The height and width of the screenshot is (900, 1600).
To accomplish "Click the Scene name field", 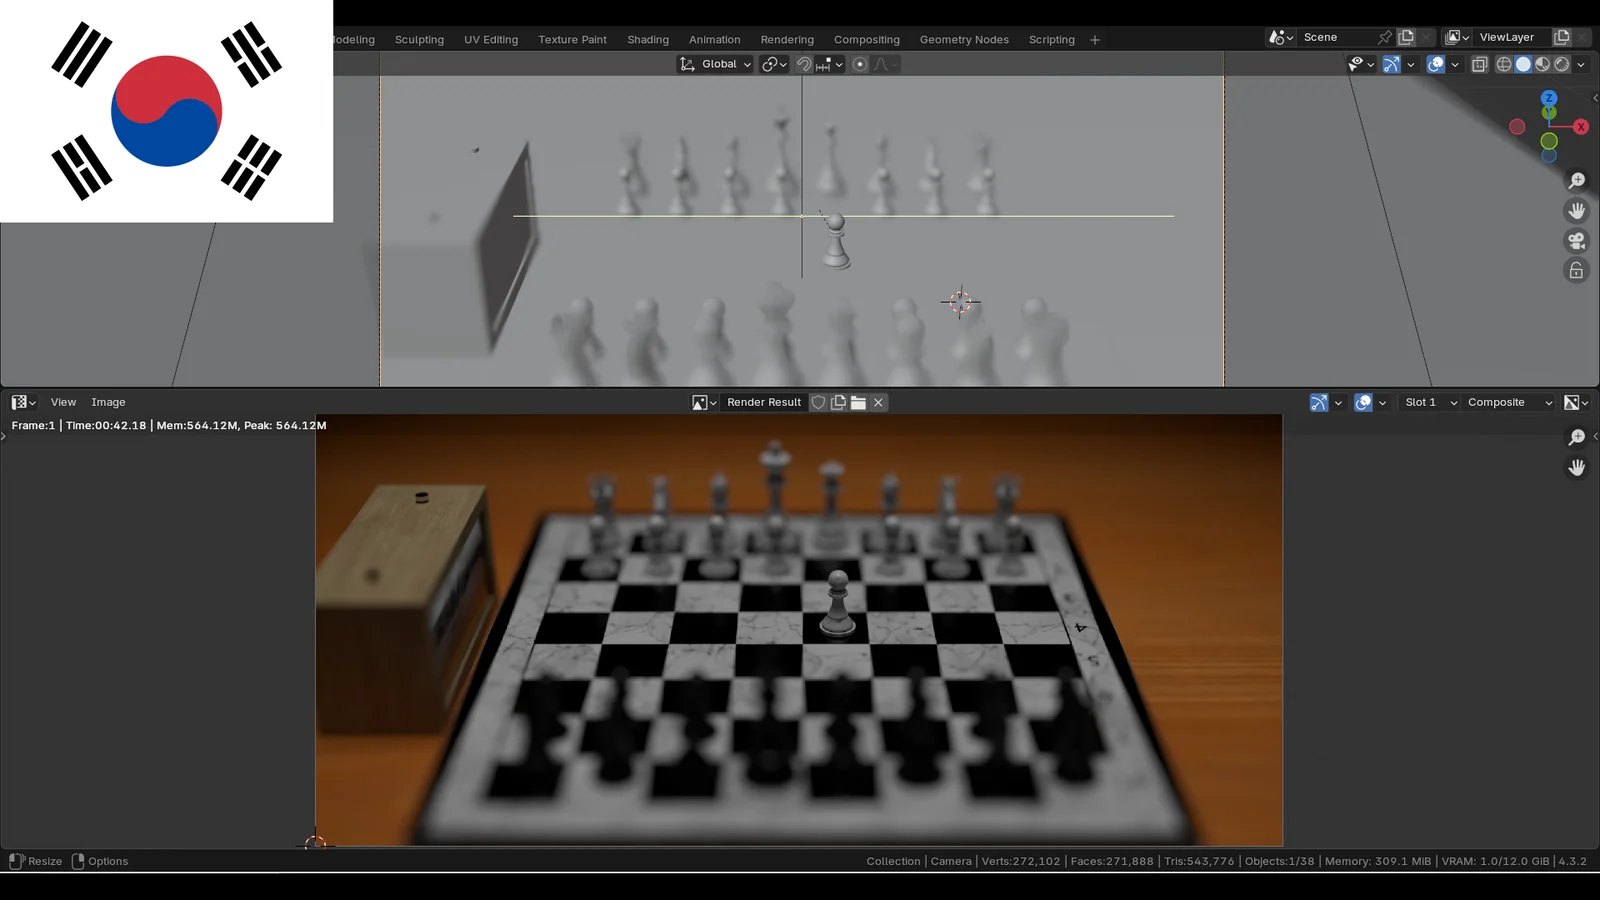I will [1336, 37].
